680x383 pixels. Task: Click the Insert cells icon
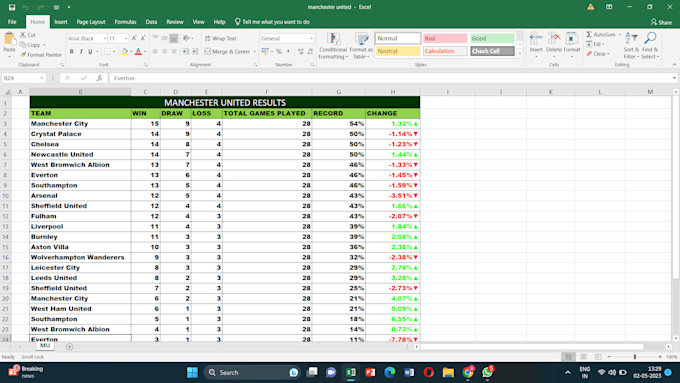coord(536,40)
